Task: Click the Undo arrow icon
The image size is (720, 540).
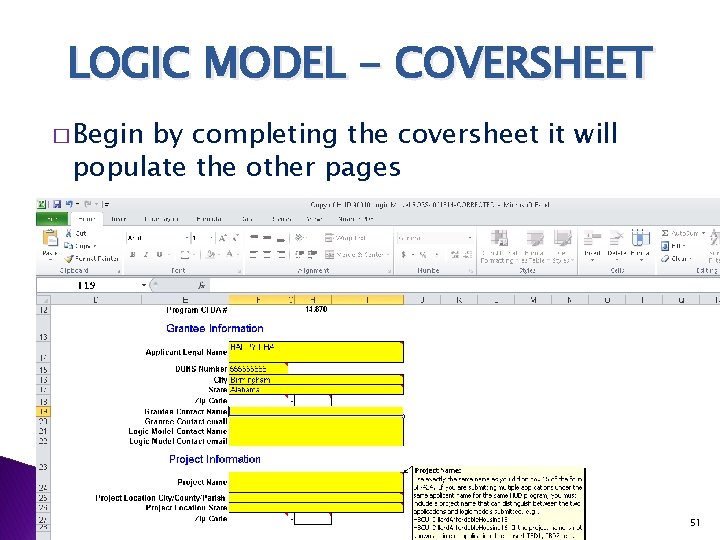Action: [69, 204]
